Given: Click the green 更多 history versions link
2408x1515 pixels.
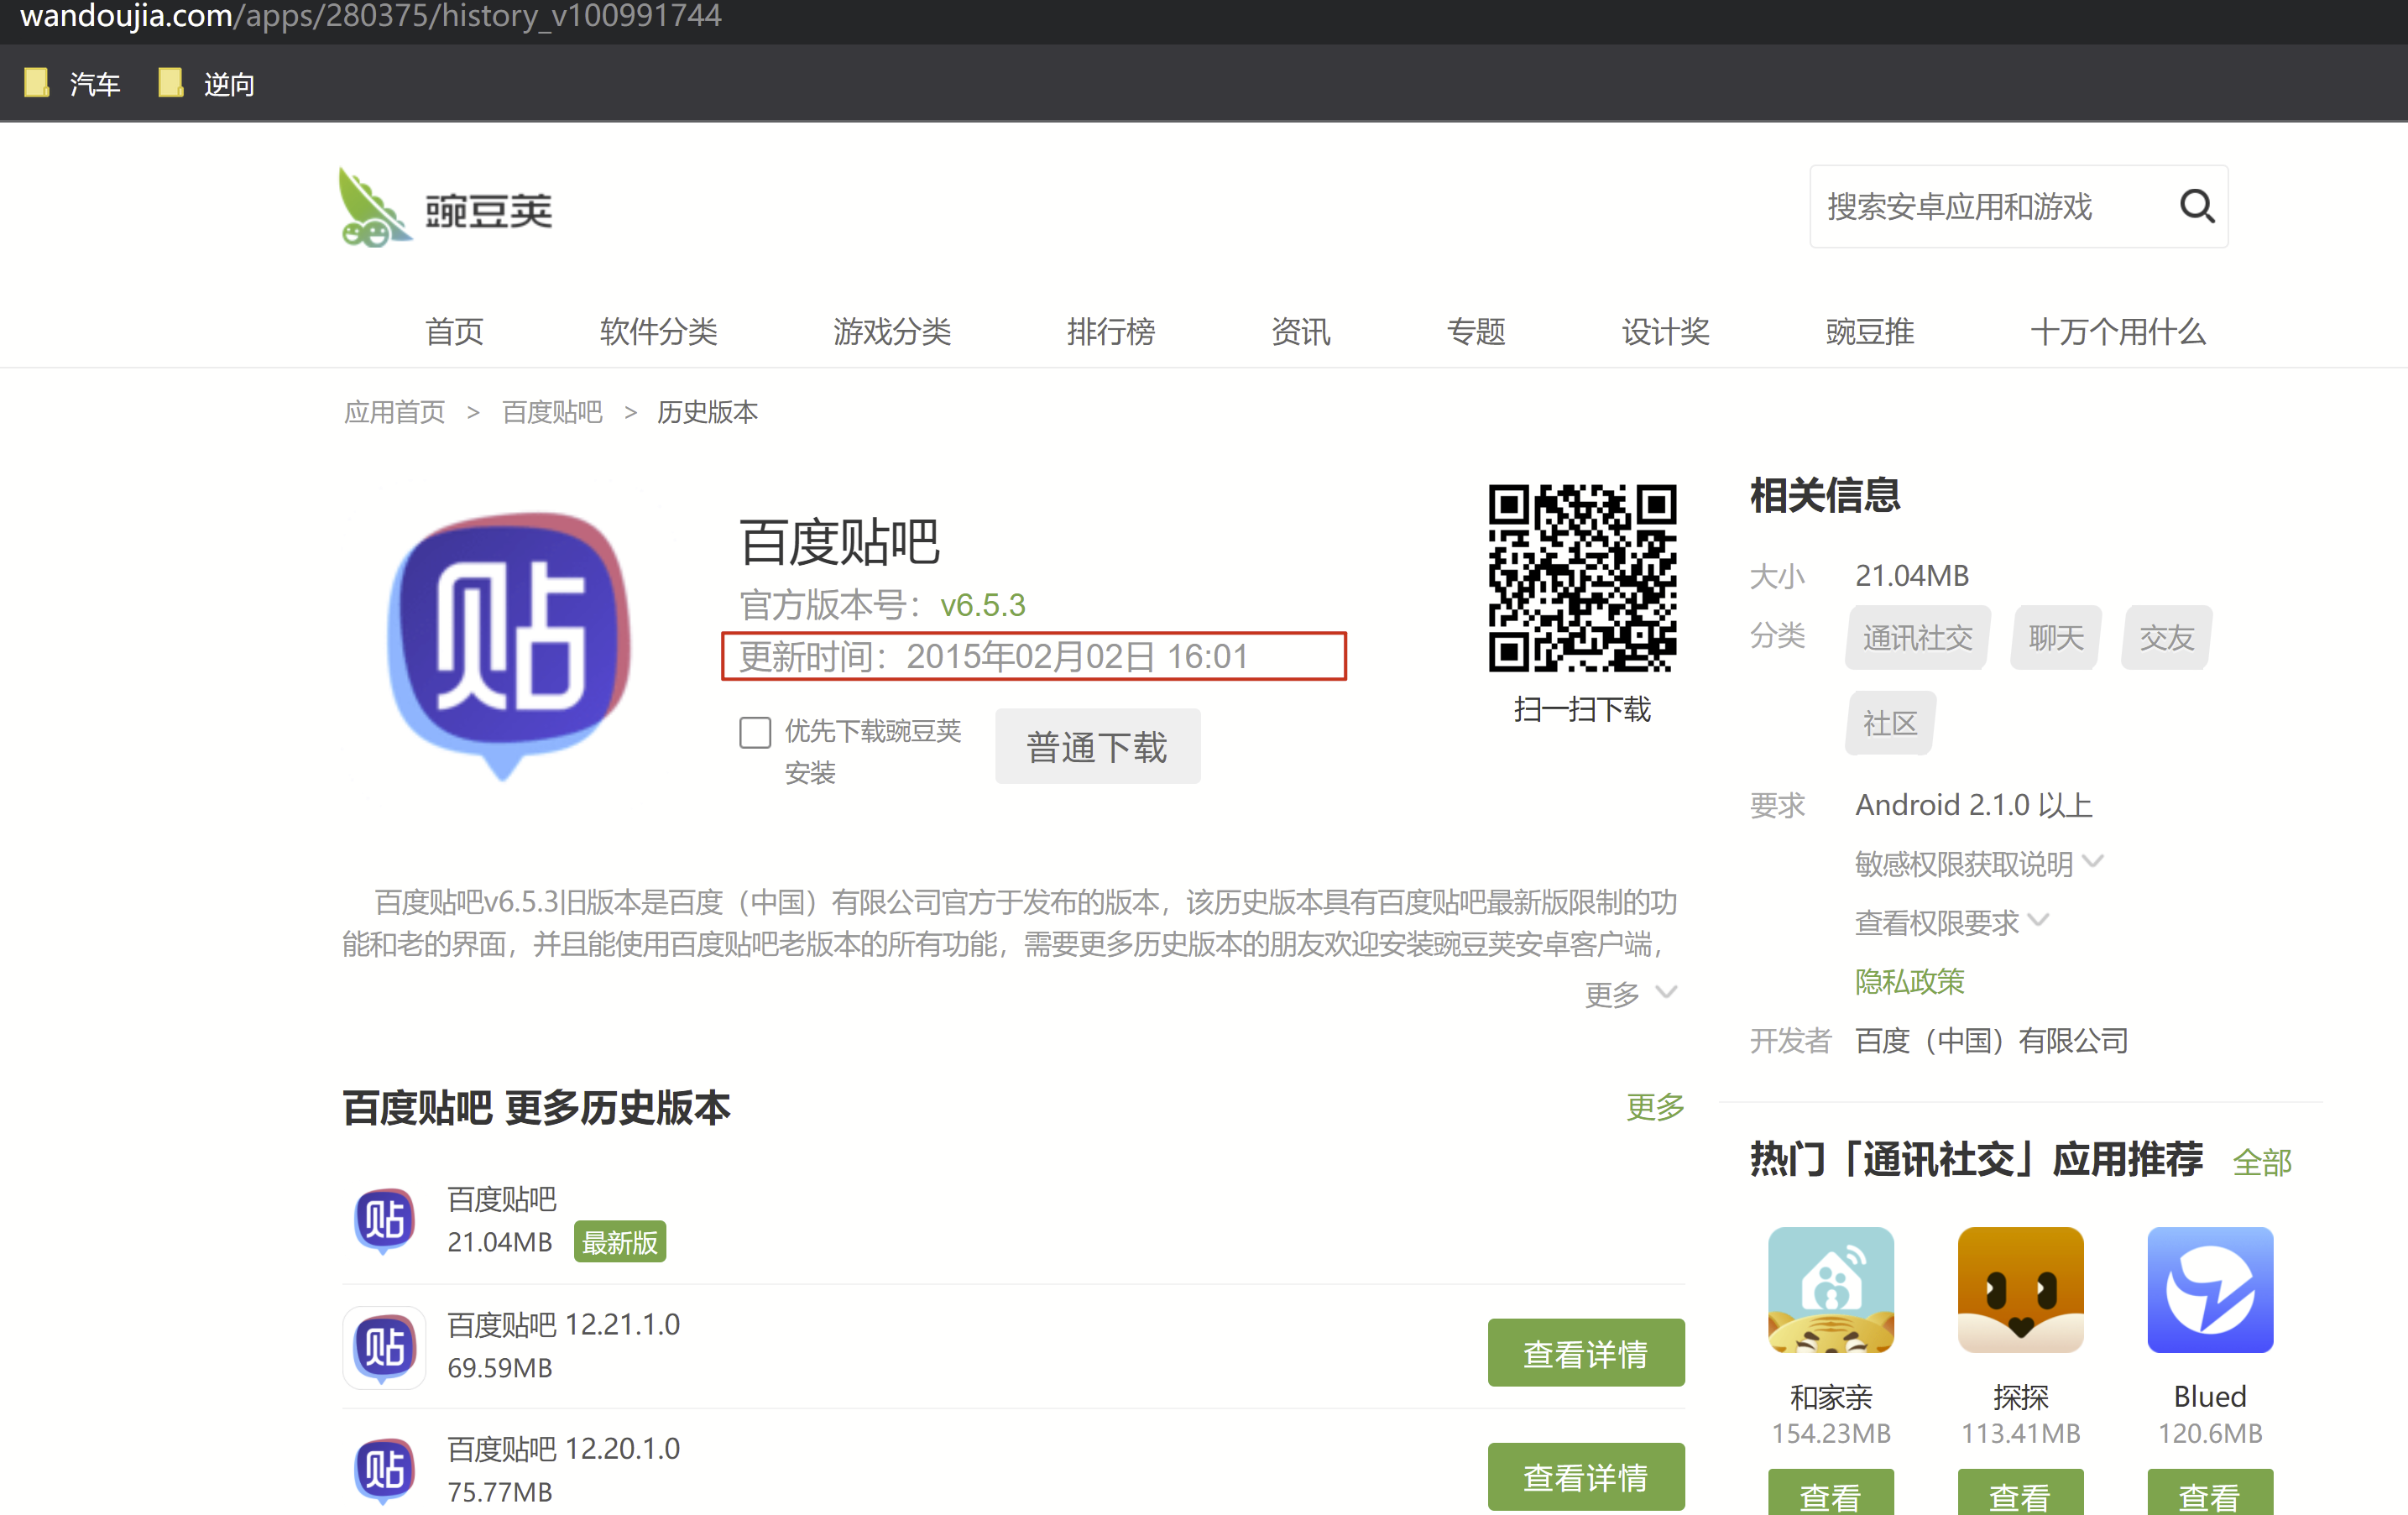Looking at the screenshot, I should coord(1655,1106).
